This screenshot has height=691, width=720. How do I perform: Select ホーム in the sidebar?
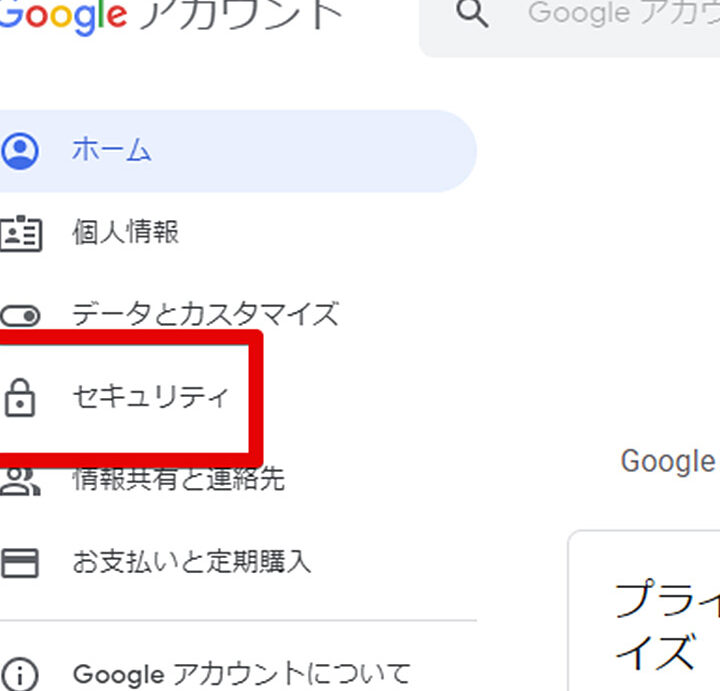click(x=111, y=151)
